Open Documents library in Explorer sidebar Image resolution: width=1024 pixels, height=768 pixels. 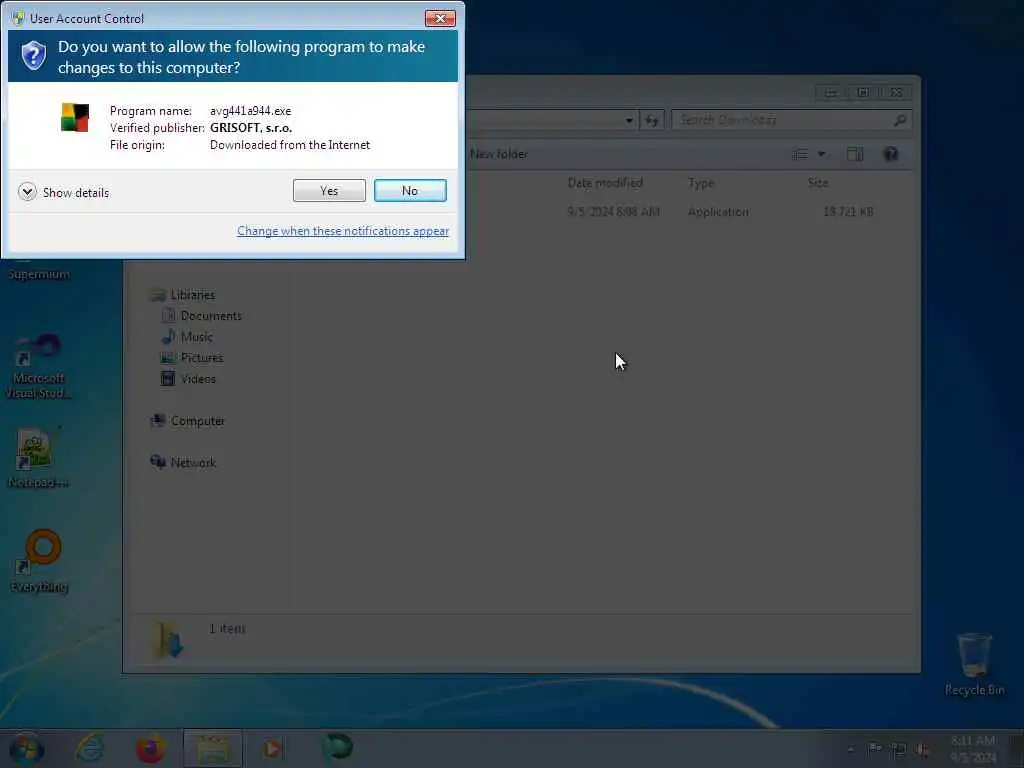point(211,316)
